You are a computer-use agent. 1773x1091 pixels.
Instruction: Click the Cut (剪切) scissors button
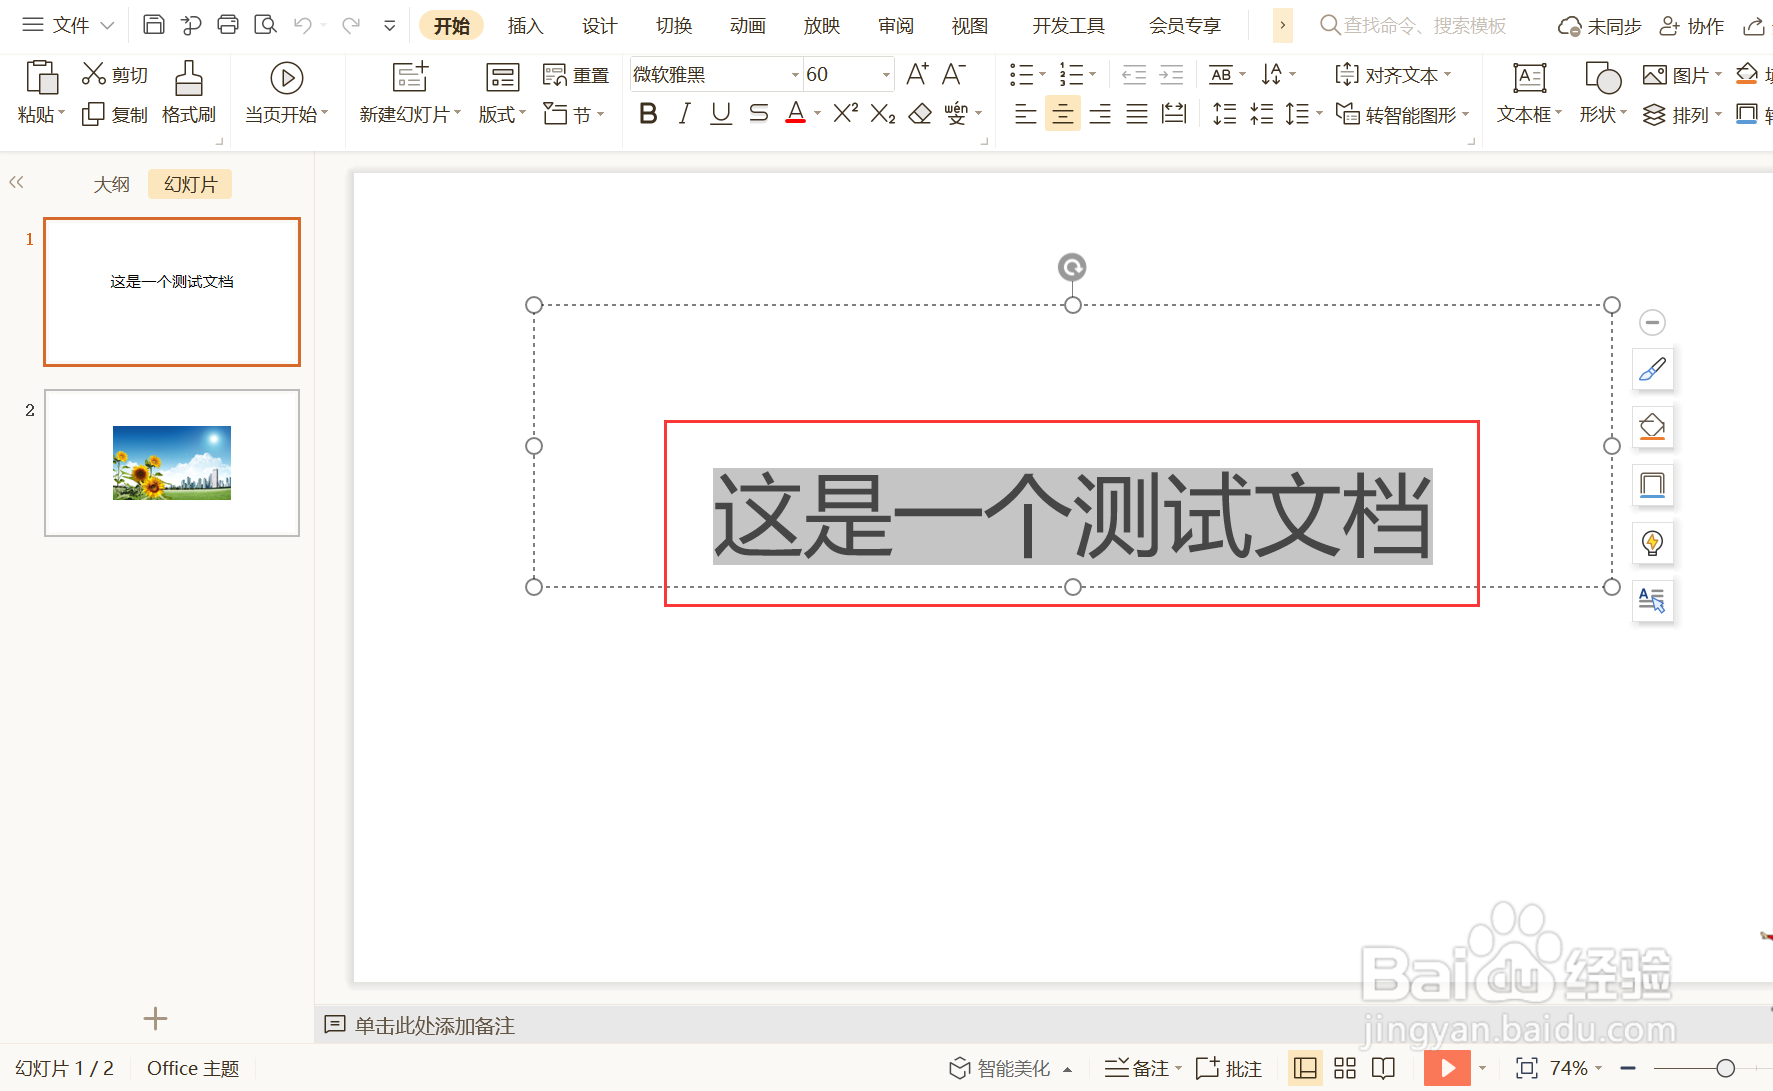tap(115, 75)
